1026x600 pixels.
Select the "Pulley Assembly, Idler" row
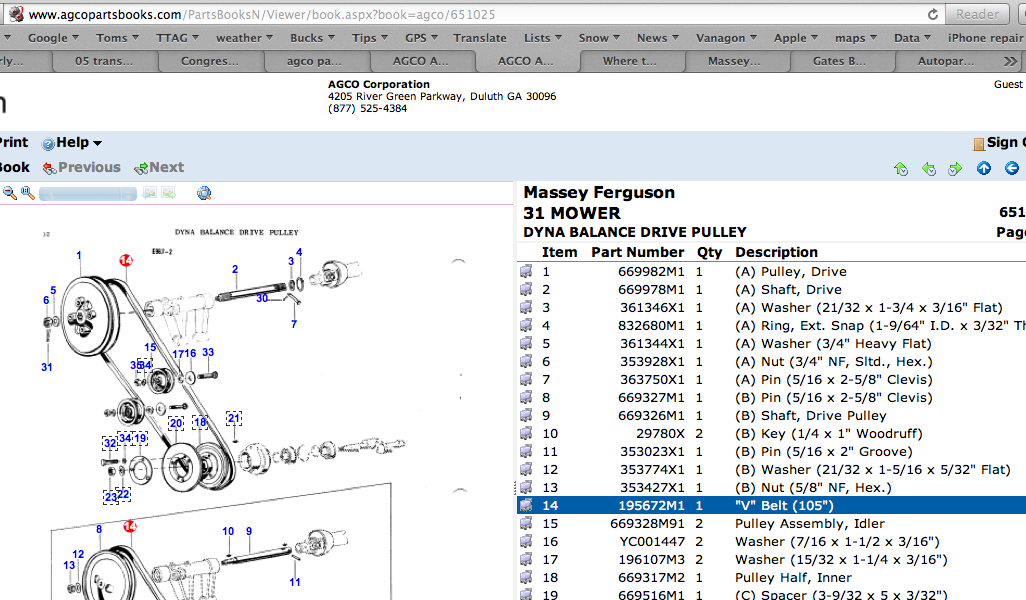pos(772,523)
